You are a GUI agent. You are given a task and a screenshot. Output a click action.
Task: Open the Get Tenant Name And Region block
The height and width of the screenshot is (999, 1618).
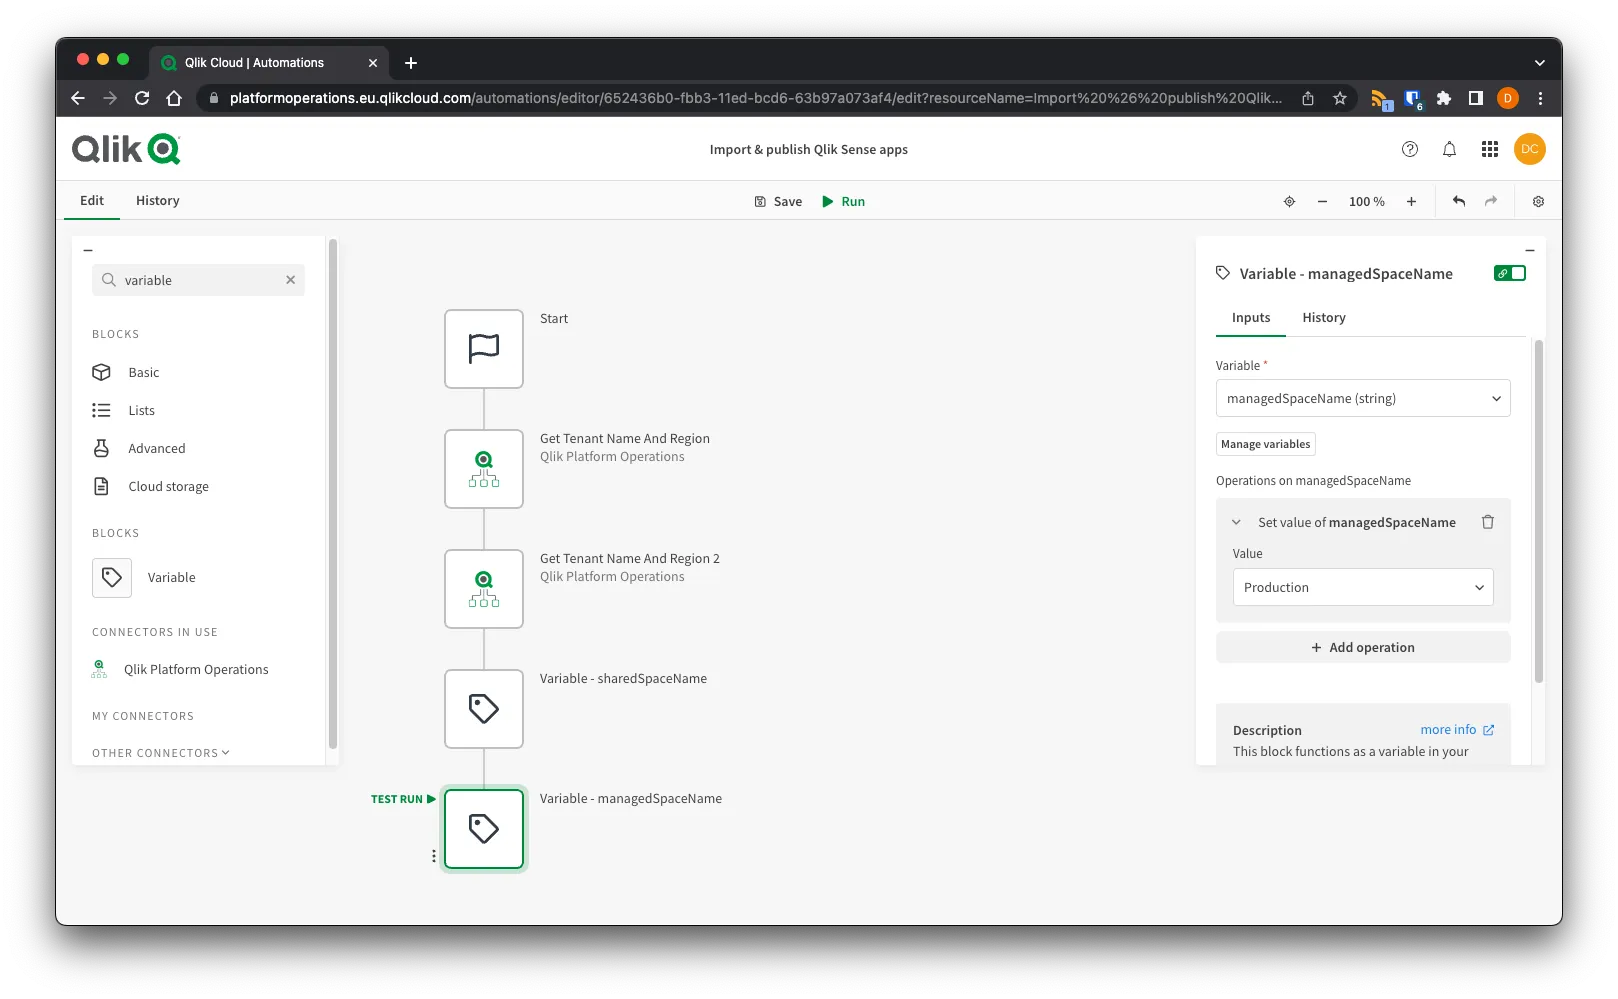483,468
